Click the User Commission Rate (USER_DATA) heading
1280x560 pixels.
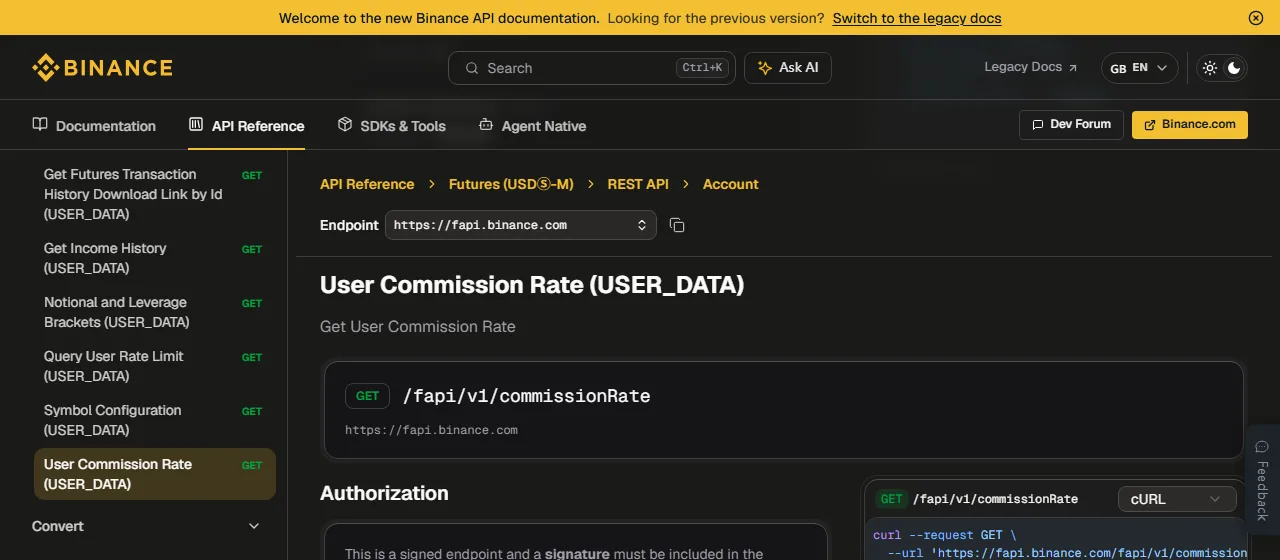[x=532, y=285]
